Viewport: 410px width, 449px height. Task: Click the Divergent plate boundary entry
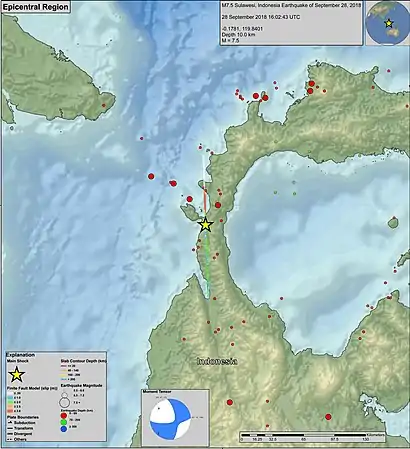coord(19,434)
